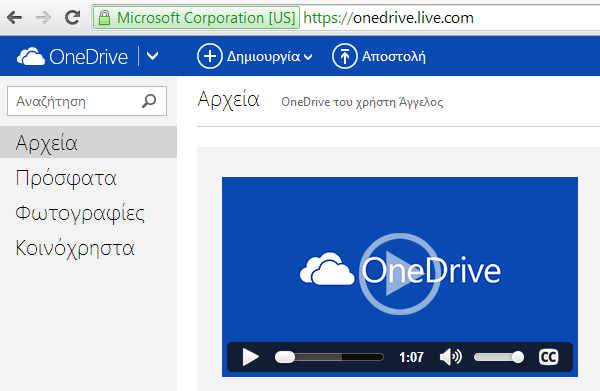Select Αρχεία in the left sidebar

pyautogui.click(x=88, y=142)
